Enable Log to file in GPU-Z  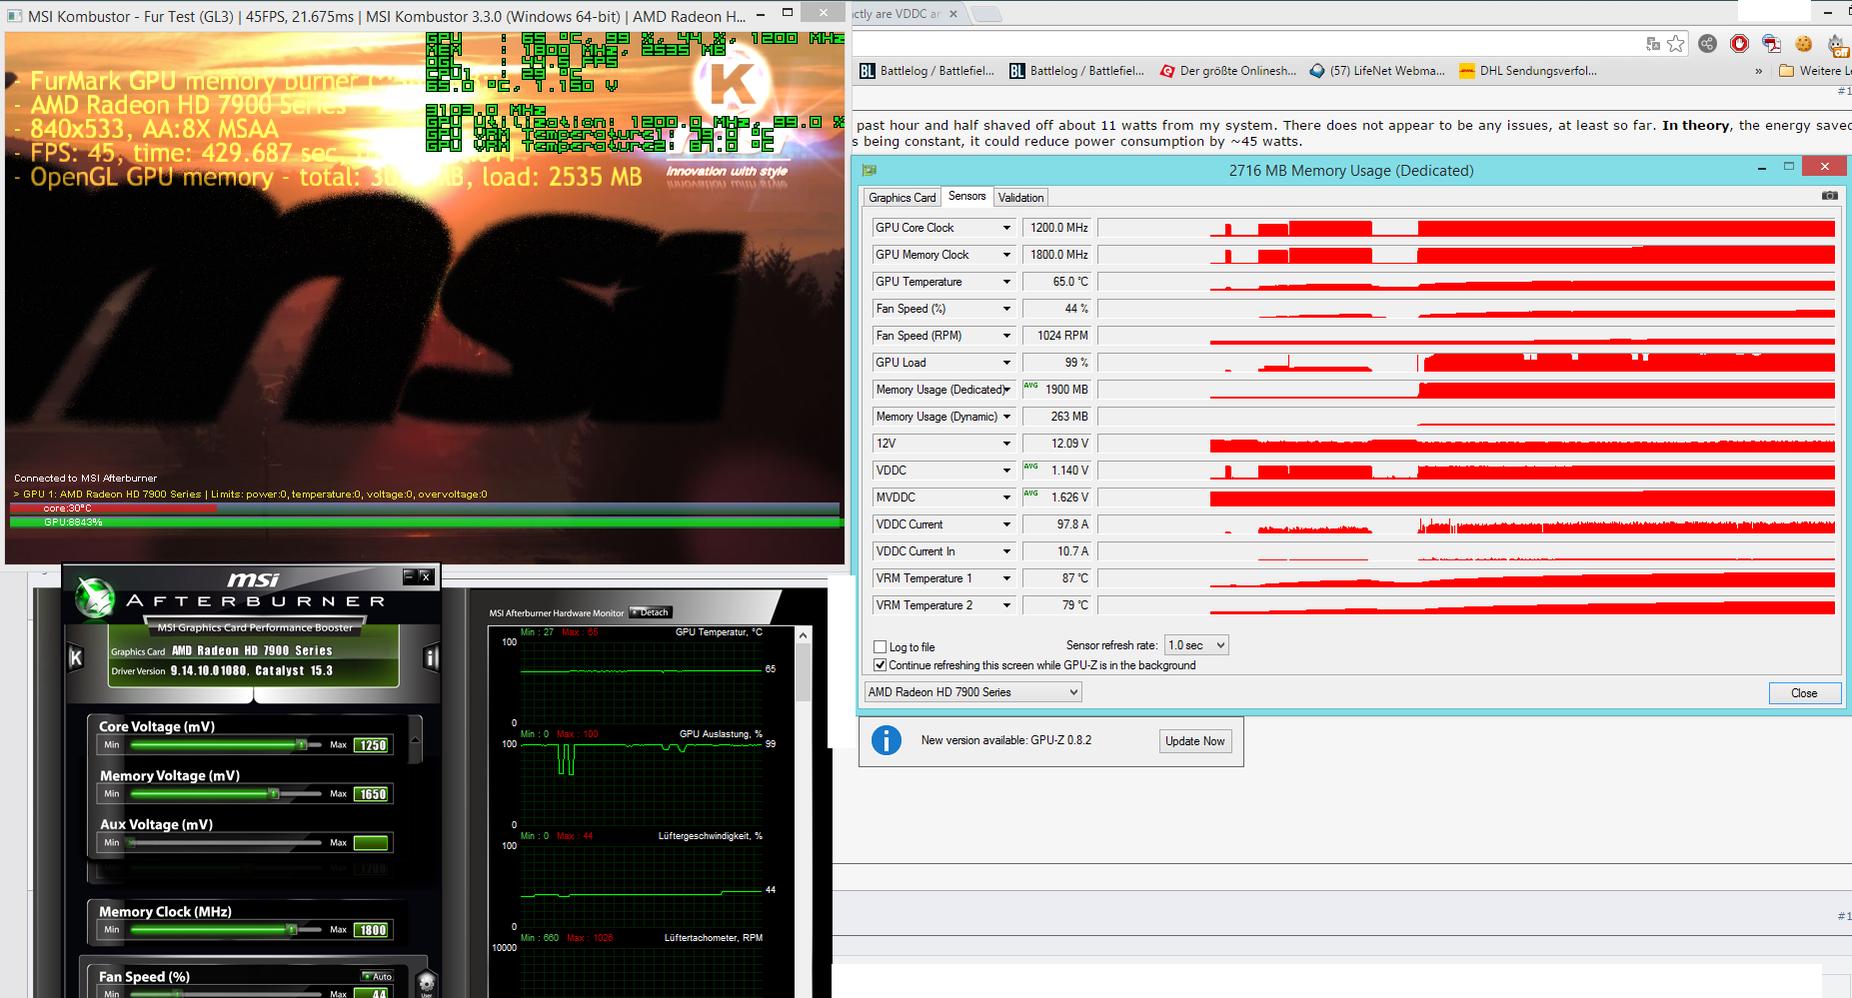click(x=880, y=647)
